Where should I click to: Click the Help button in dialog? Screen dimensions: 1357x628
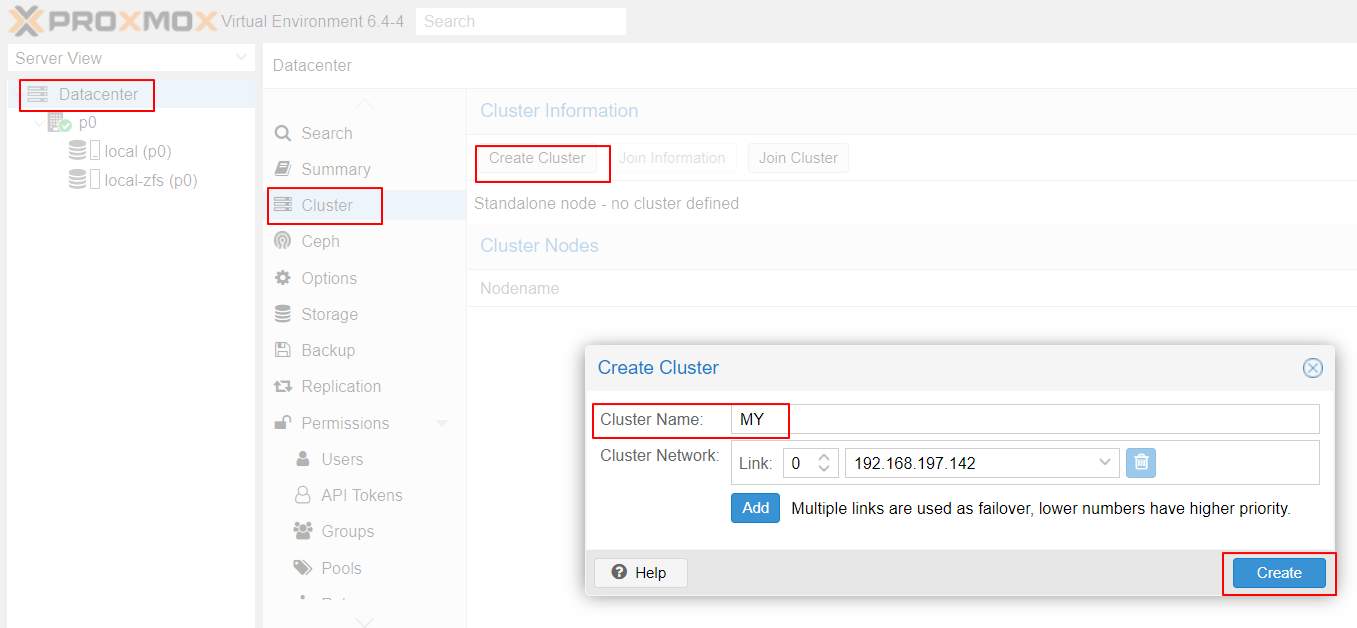click(640, 573)
